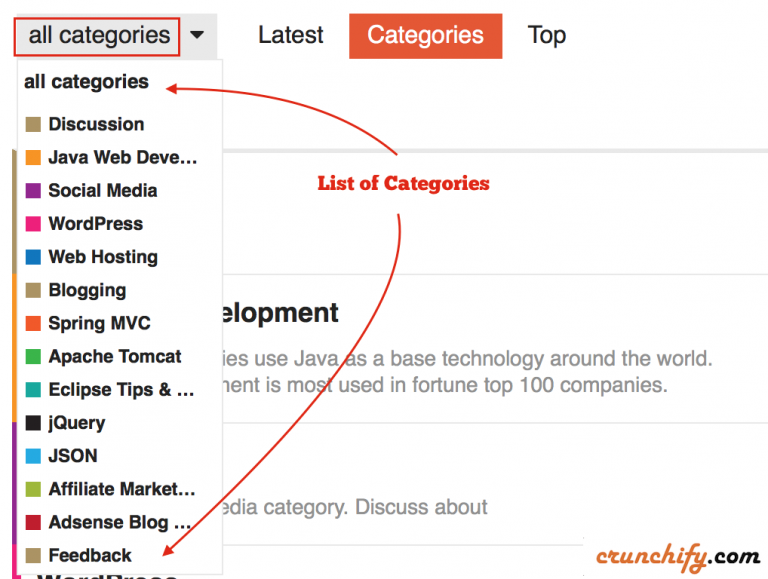Select Eclipse Tips category entry
The image size is (768, 579).
pyautogui.click(x=120, y=390)
